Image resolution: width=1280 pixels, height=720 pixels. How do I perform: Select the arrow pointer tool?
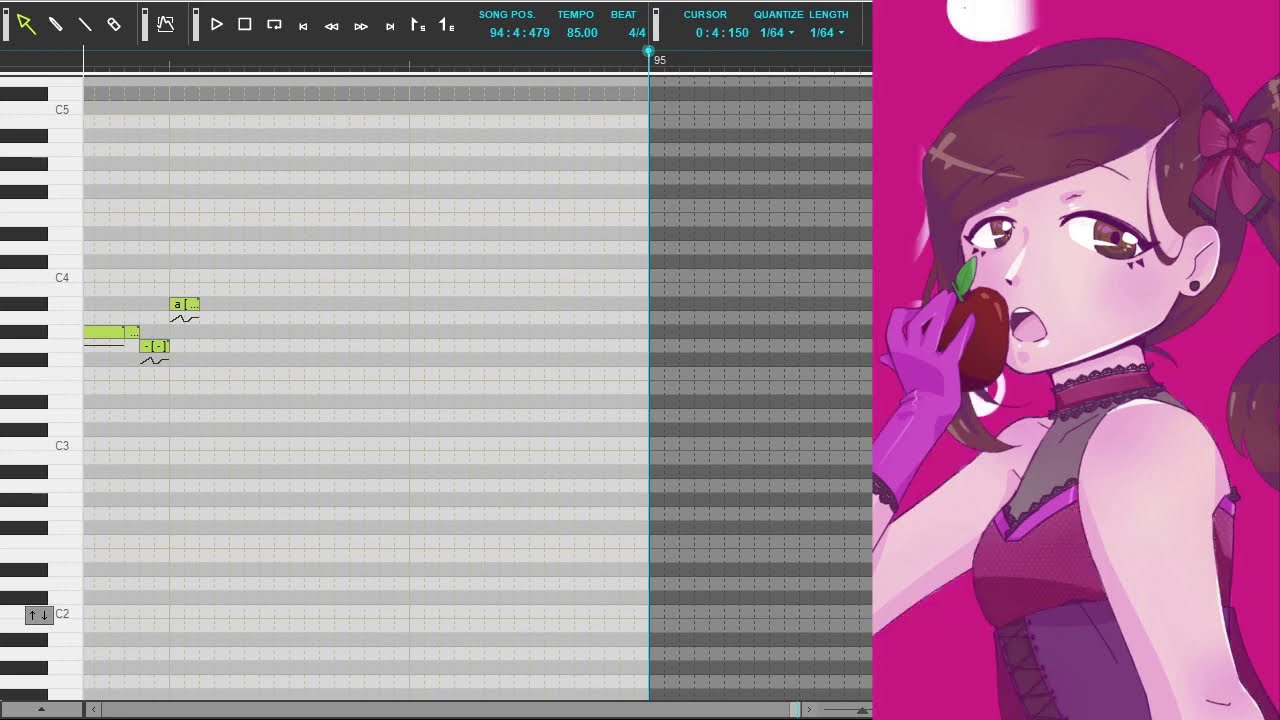[x=26, y=24]
